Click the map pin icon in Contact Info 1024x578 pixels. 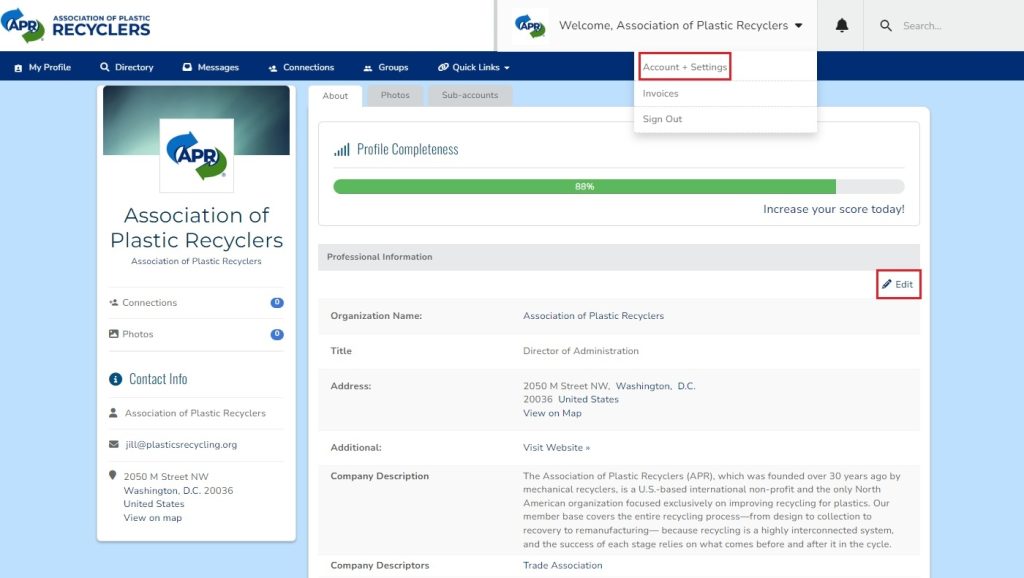point(112,475)
